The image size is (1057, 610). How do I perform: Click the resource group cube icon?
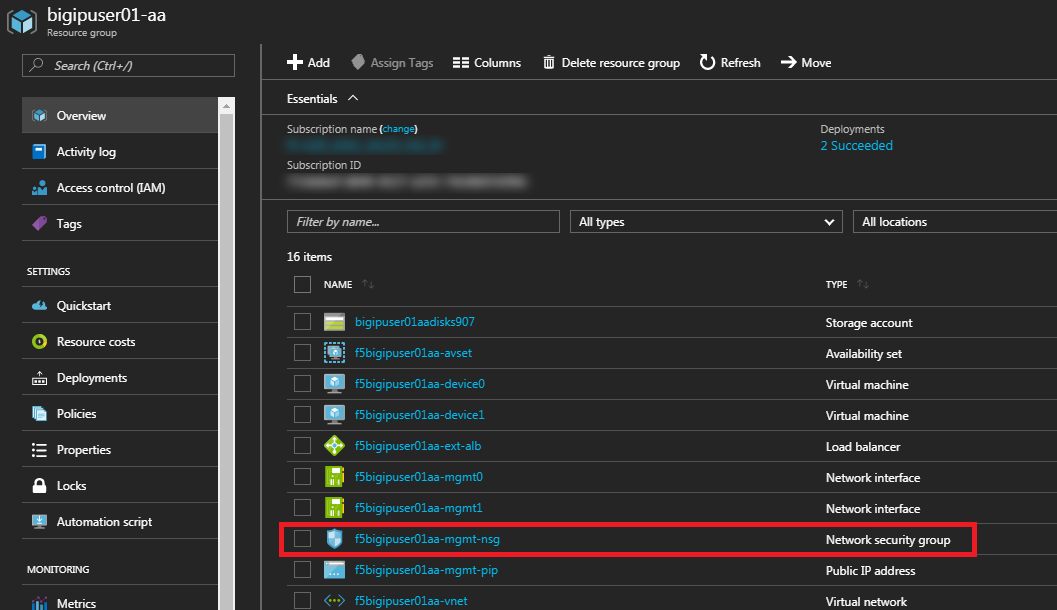coord(22,22)
